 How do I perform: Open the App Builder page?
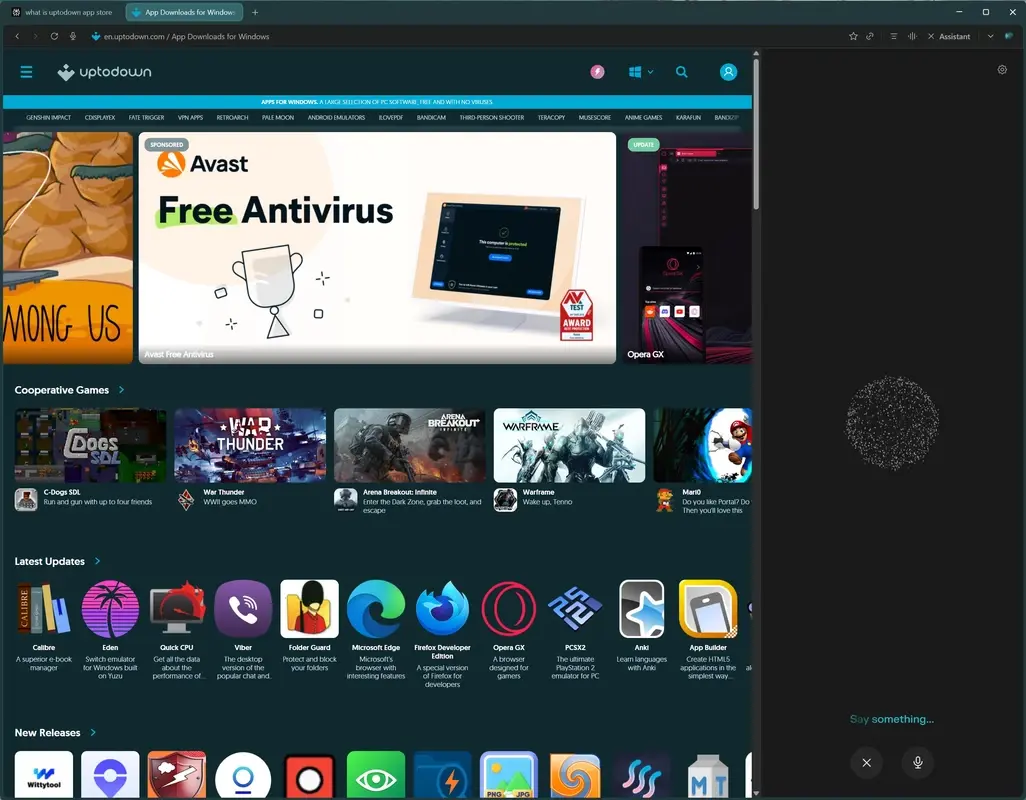point(708,608)
